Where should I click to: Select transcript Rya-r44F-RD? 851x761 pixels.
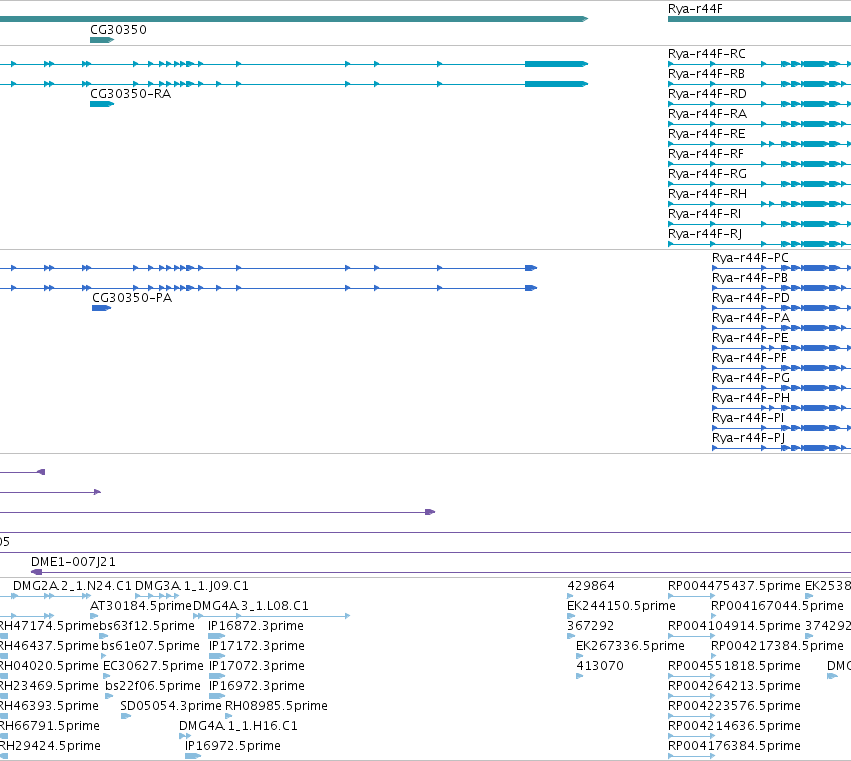coord(707,94)
